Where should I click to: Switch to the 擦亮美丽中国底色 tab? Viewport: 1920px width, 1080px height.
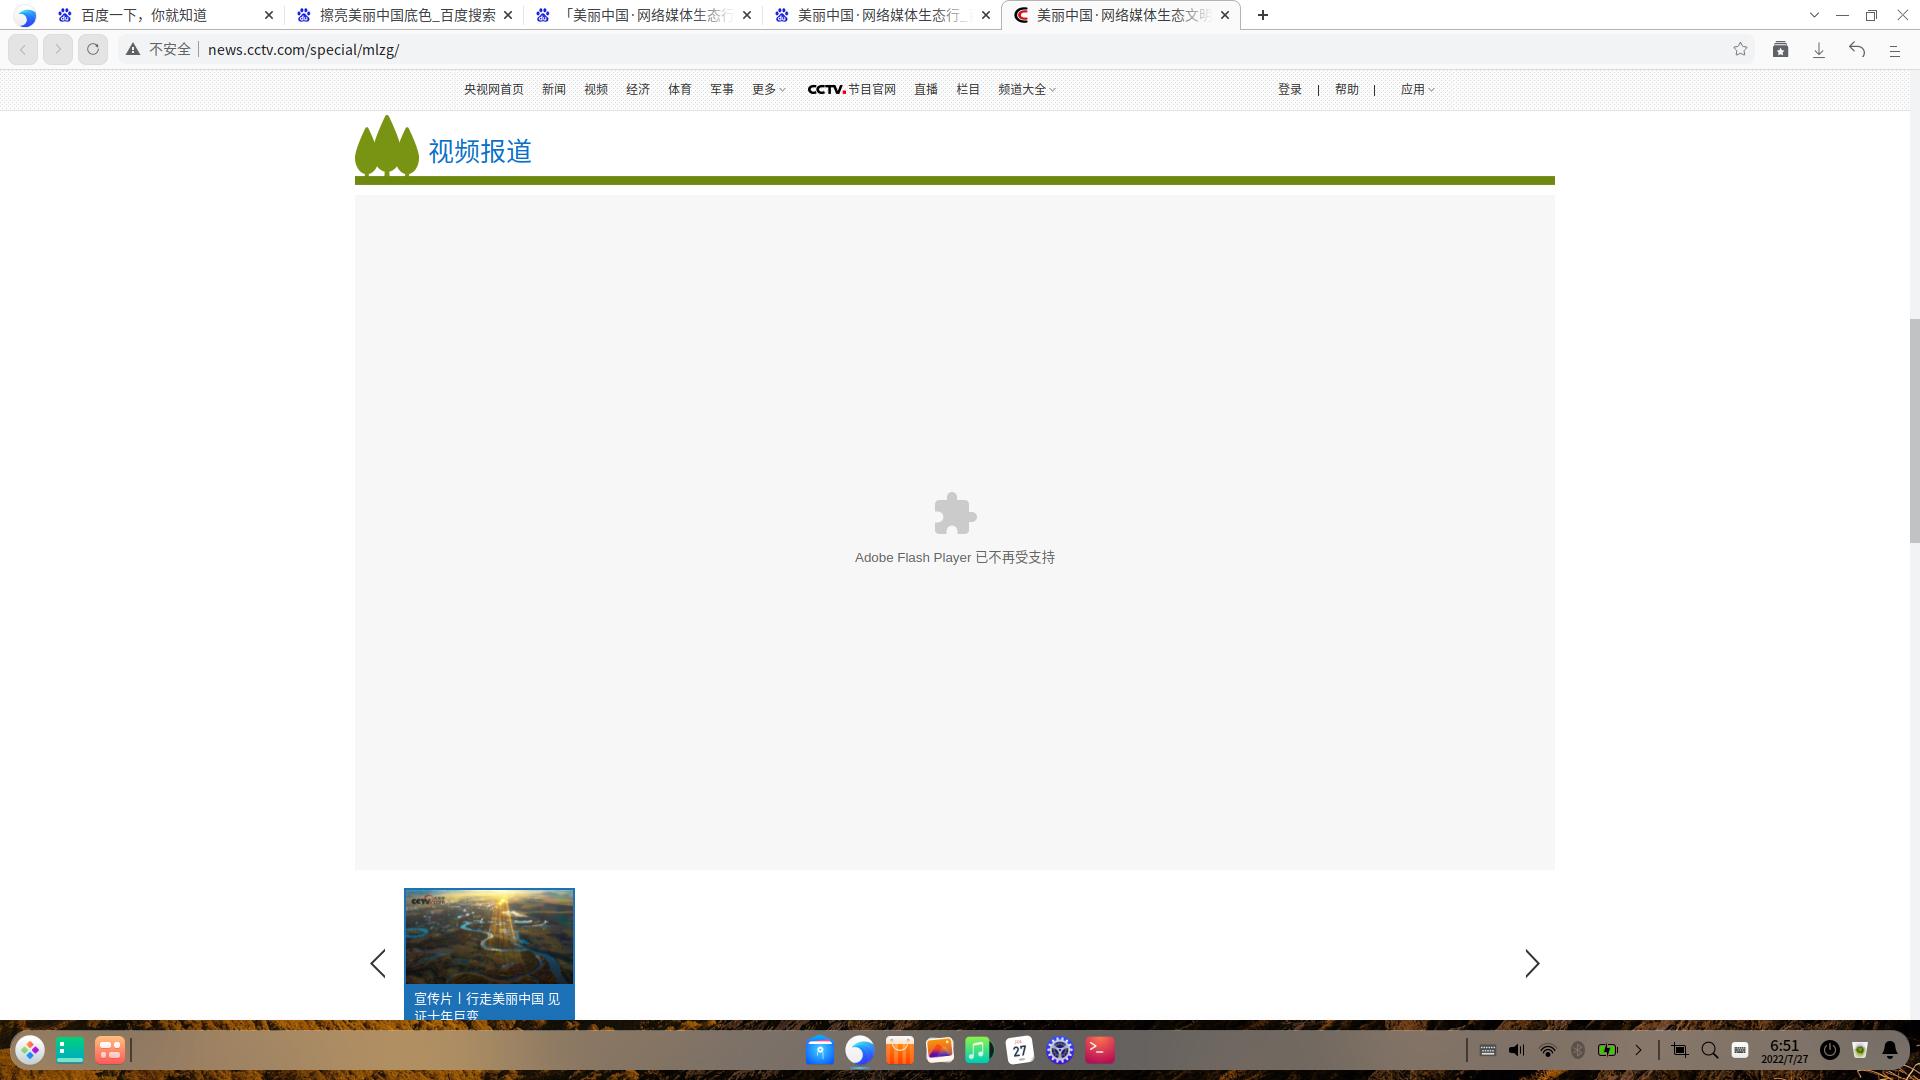pos(406,15)
